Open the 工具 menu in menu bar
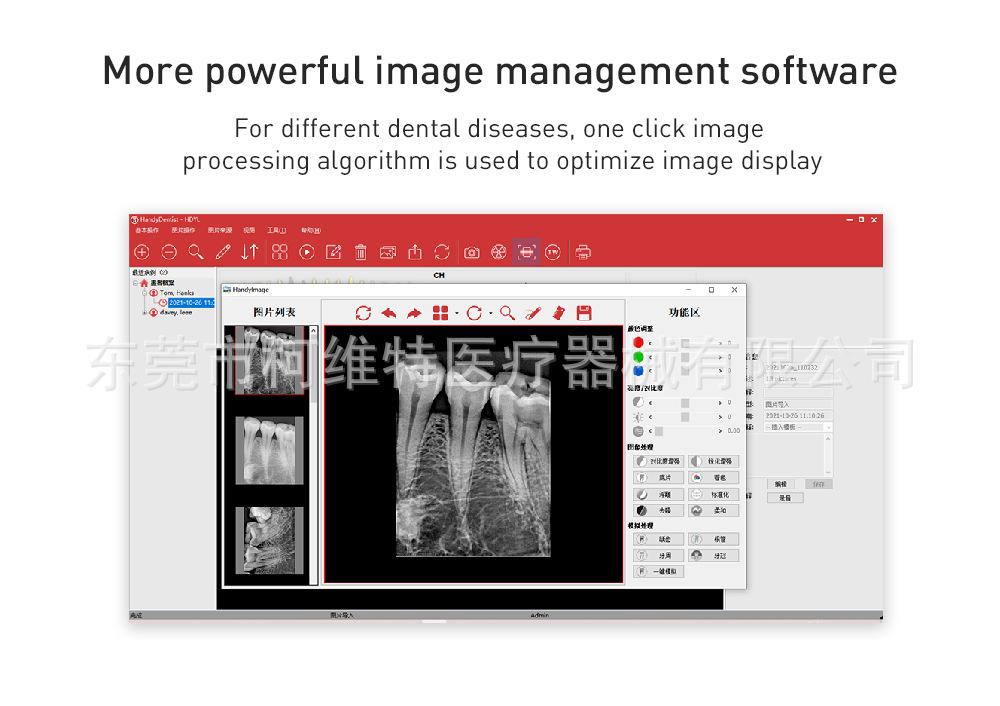This screenshot has width=1000, height=706. [276, 230]
